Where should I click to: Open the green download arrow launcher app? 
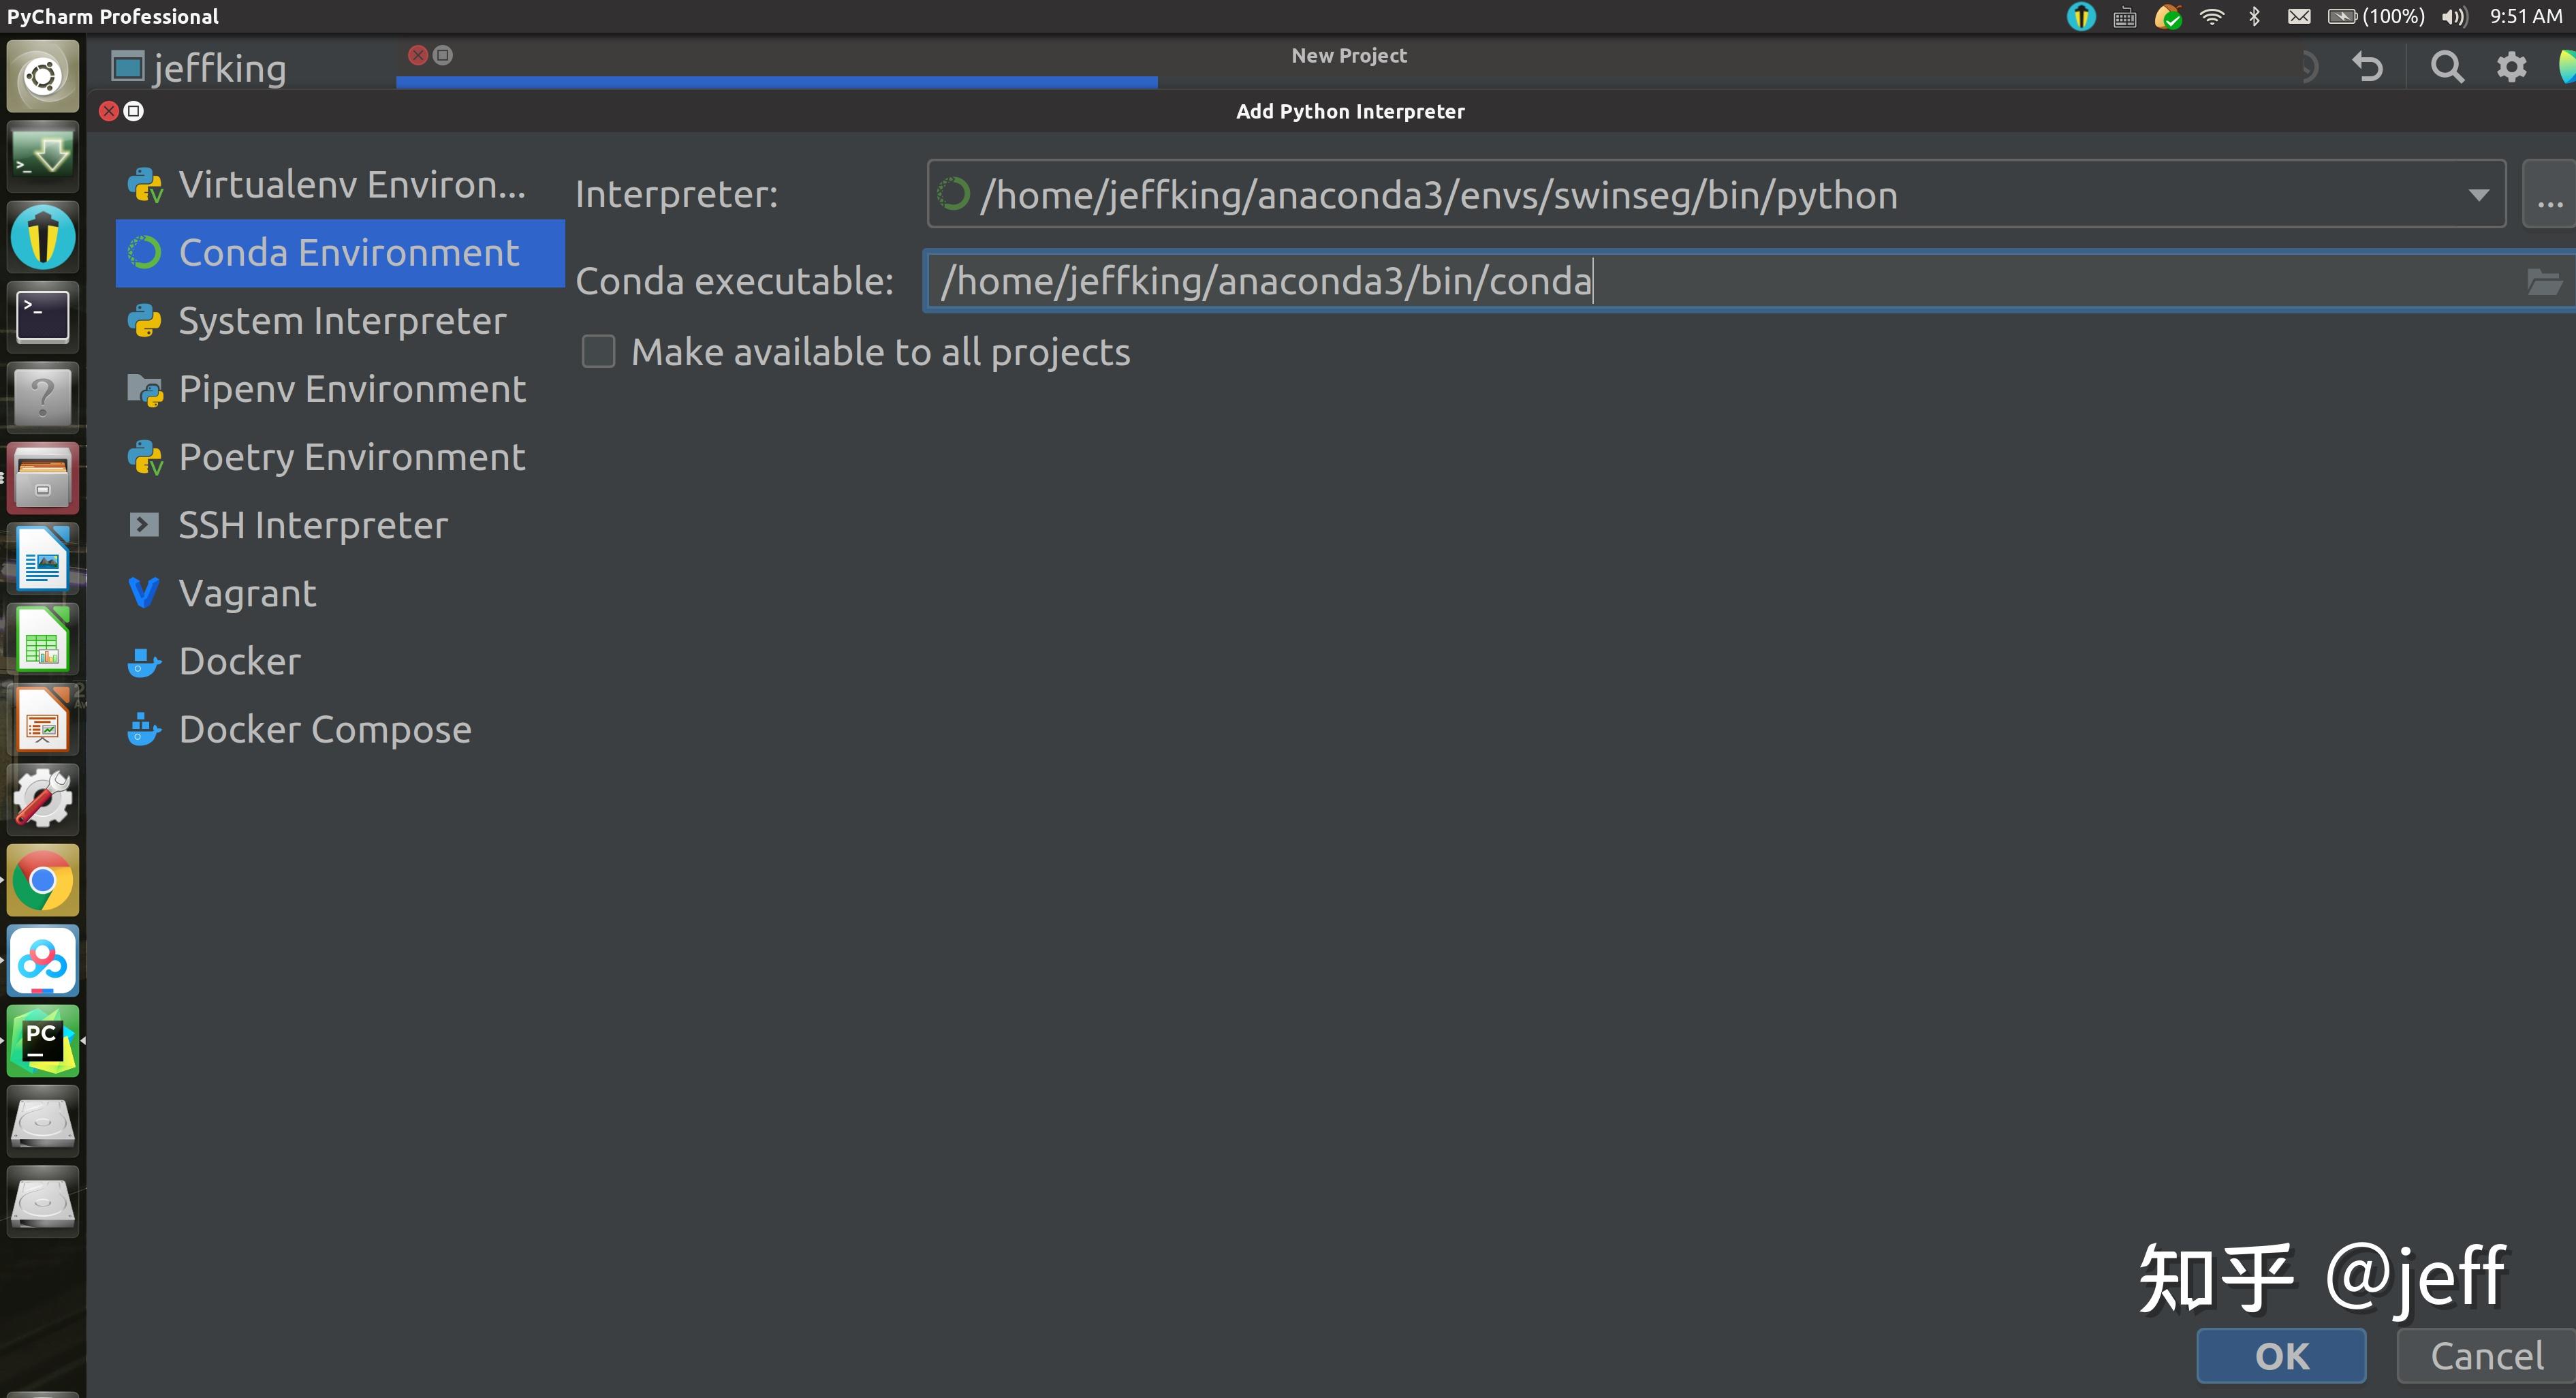coord(43,157)
